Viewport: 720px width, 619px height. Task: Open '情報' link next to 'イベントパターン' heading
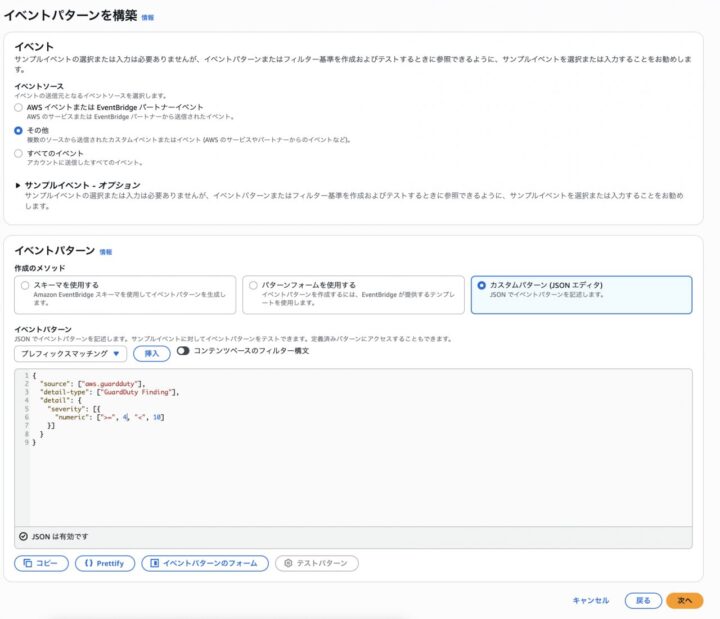click(x=106, y=252)
